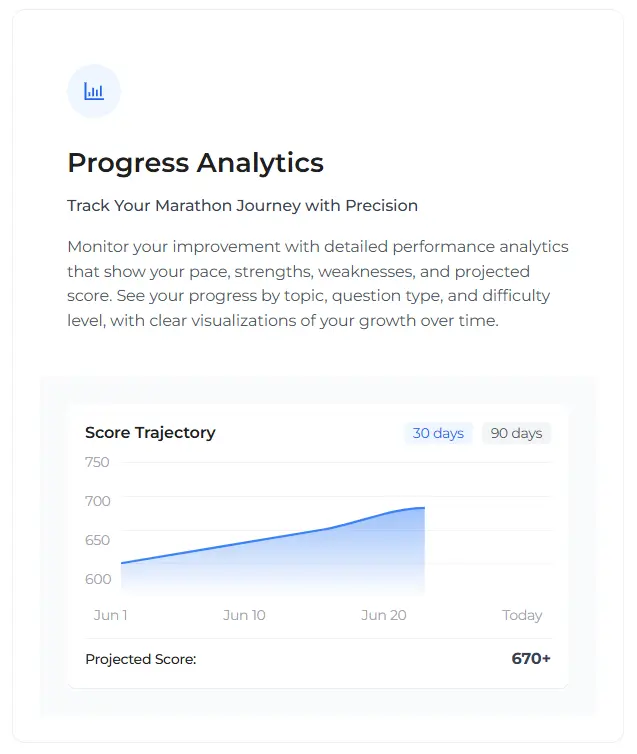Click the 750 y-axis label
Image resolution: width=637 pixels, height=754 pixels.
click(x=97, y=462)
